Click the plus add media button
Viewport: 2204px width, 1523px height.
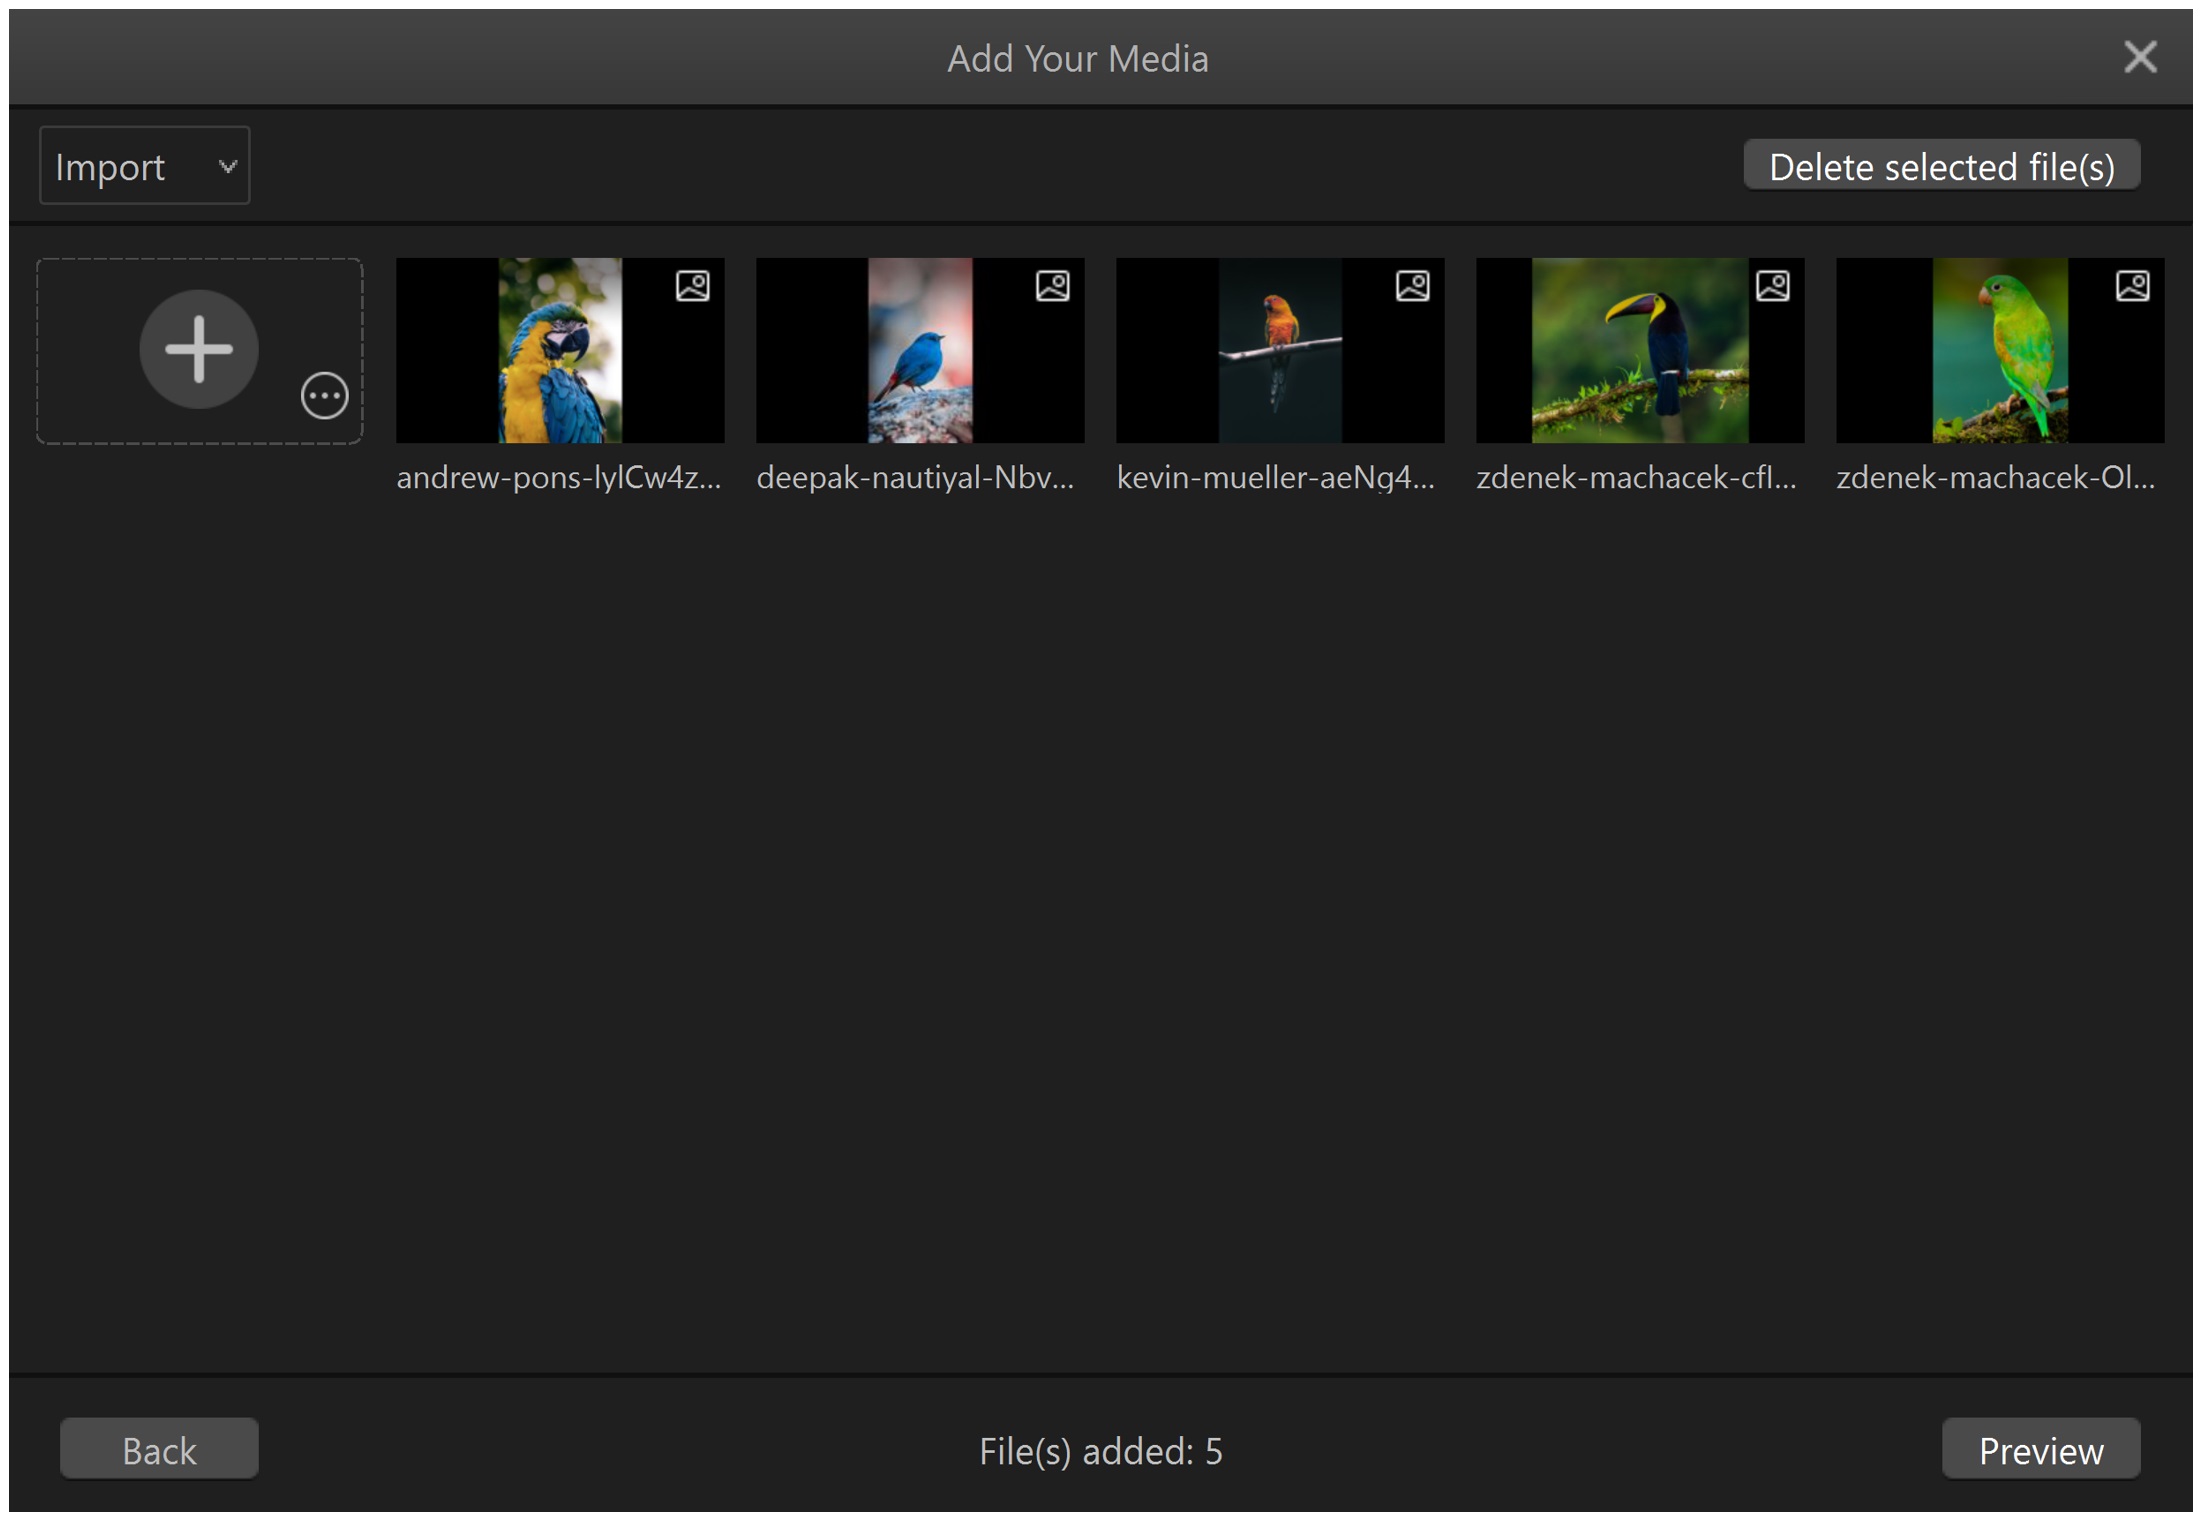pyautogui.click(x=199, y=349)
